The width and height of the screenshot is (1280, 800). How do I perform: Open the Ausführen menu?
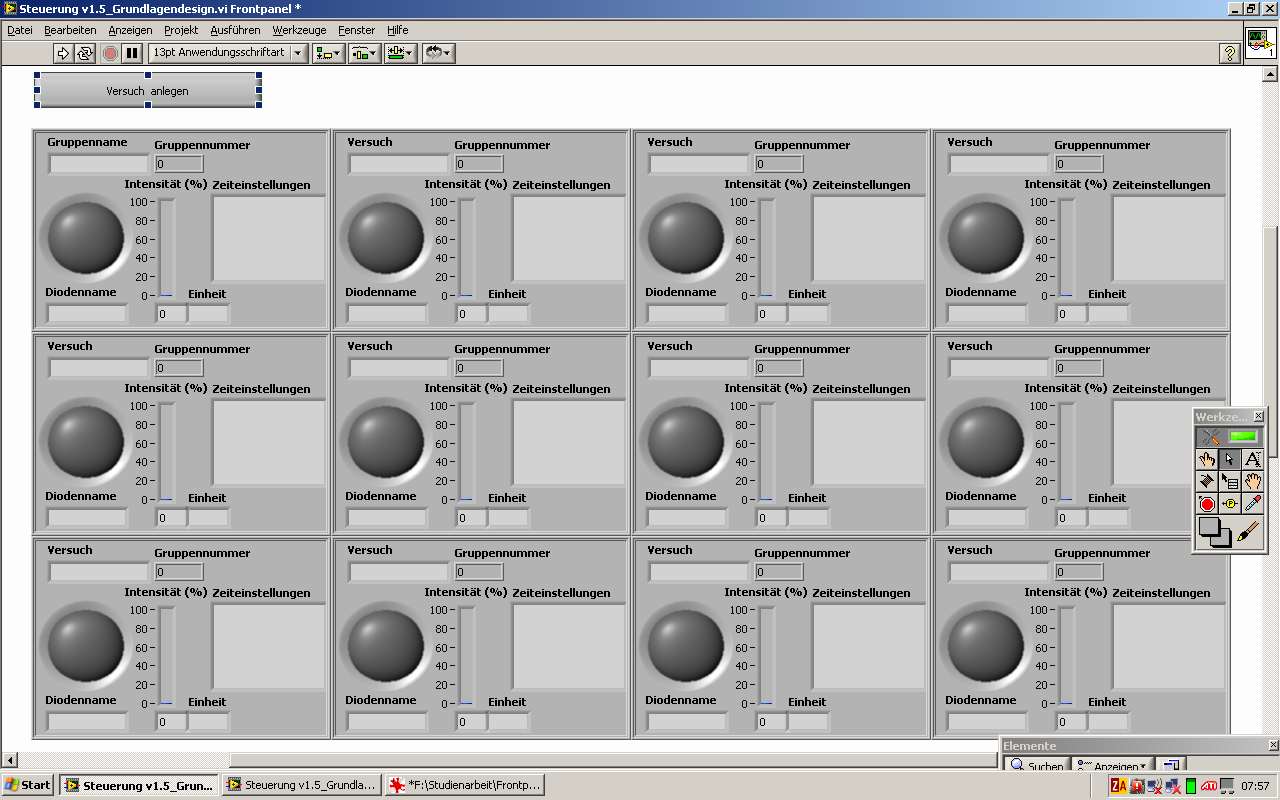pyautogui.click(x=235, y=30)
